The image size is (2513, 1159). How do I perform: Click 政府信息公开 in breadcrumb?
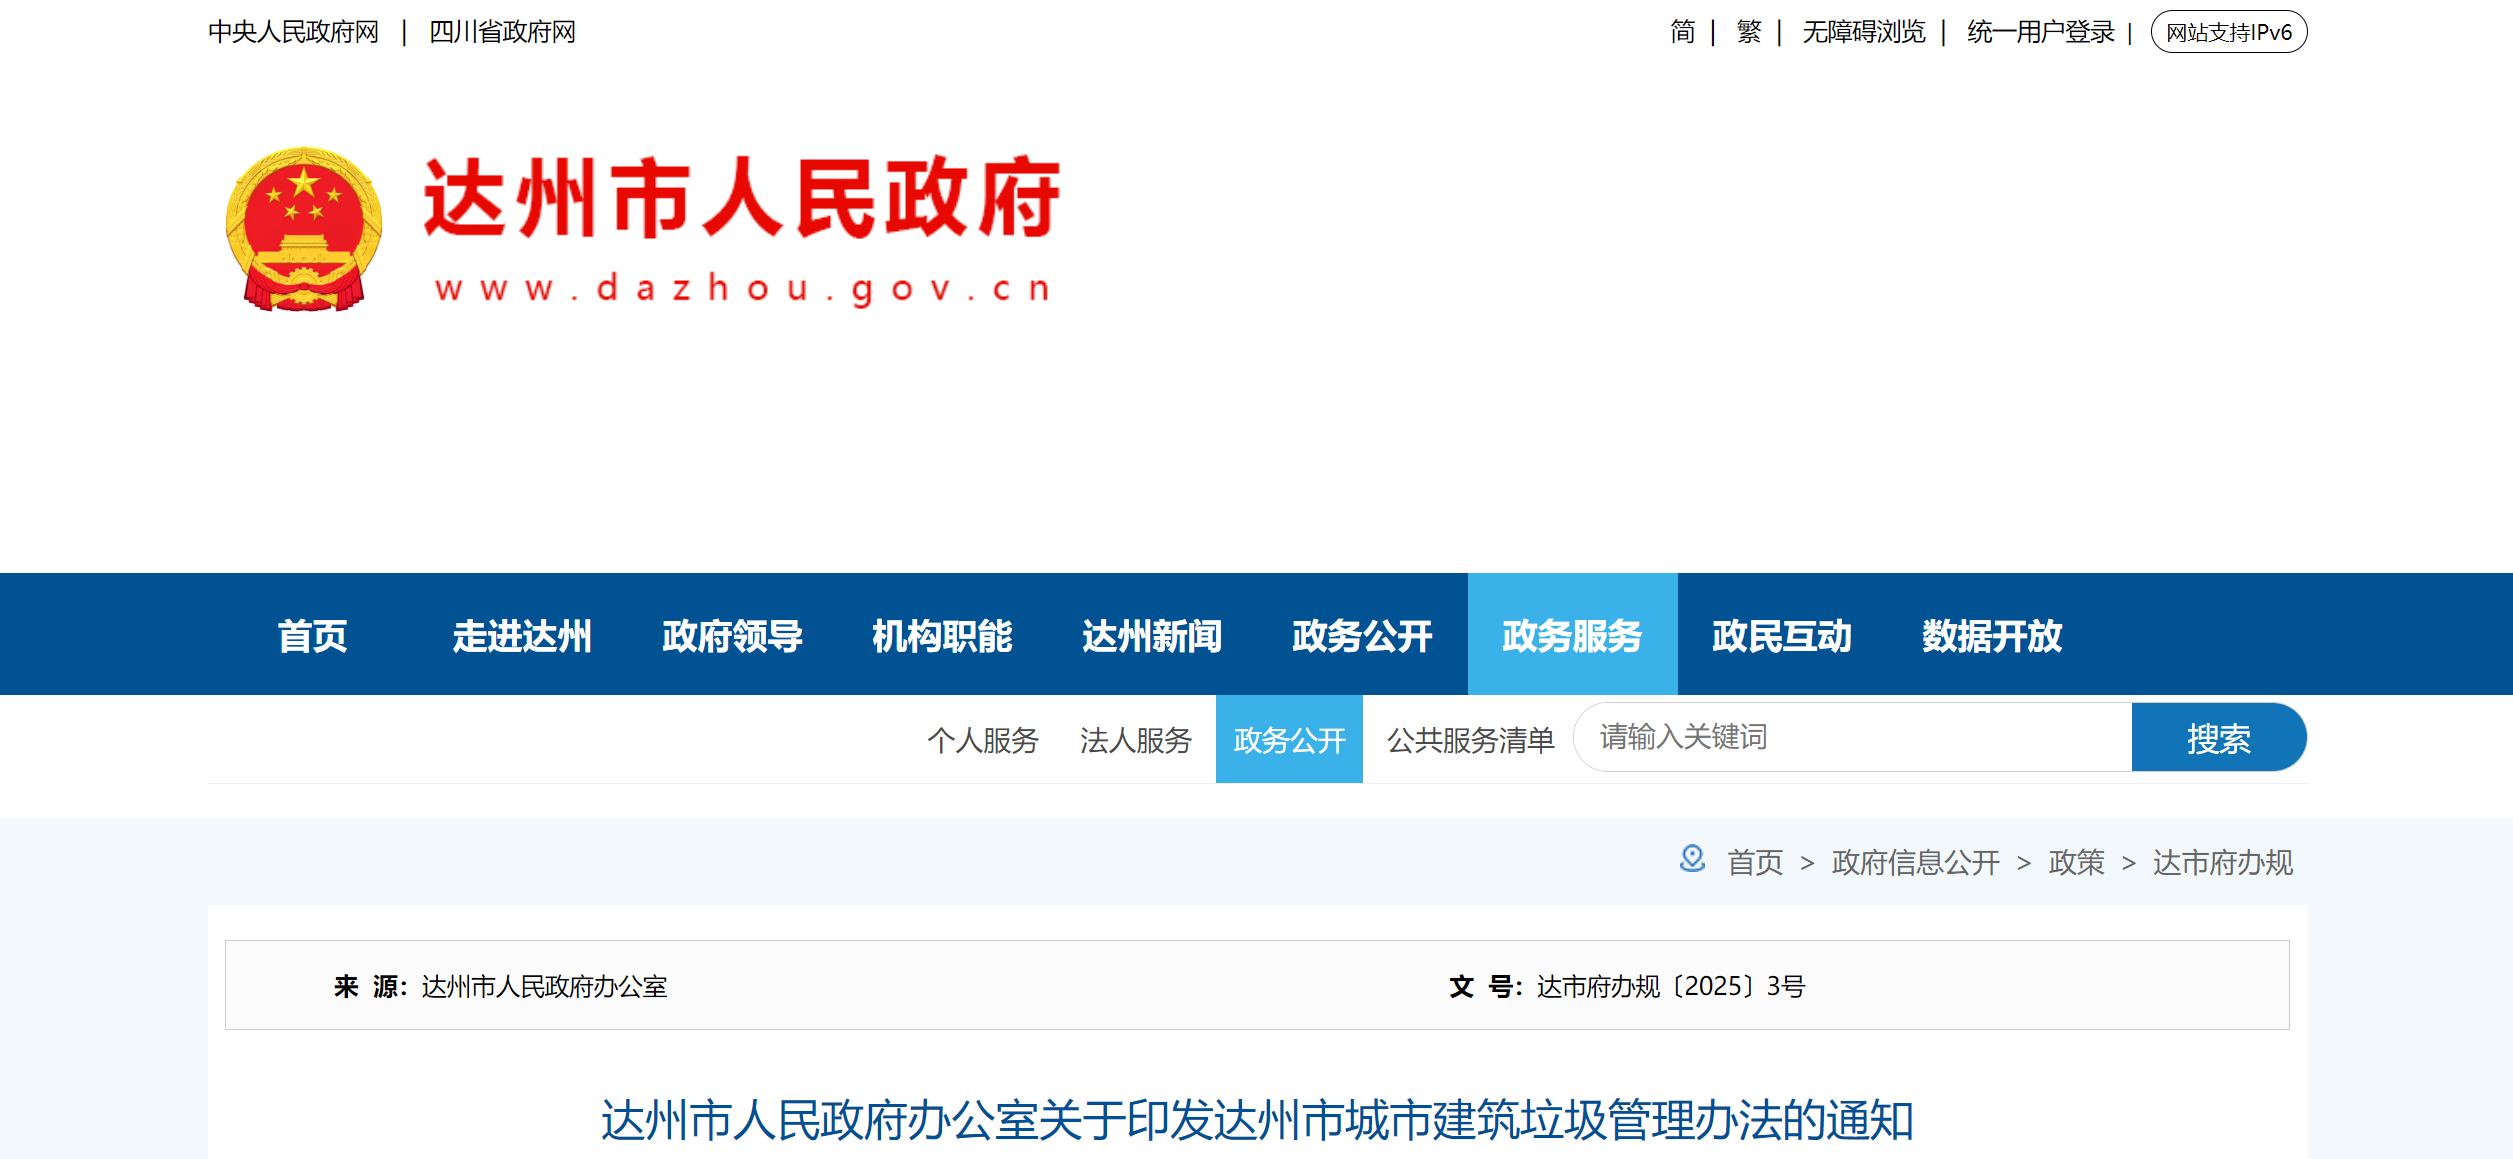[x=1915, y=862]
